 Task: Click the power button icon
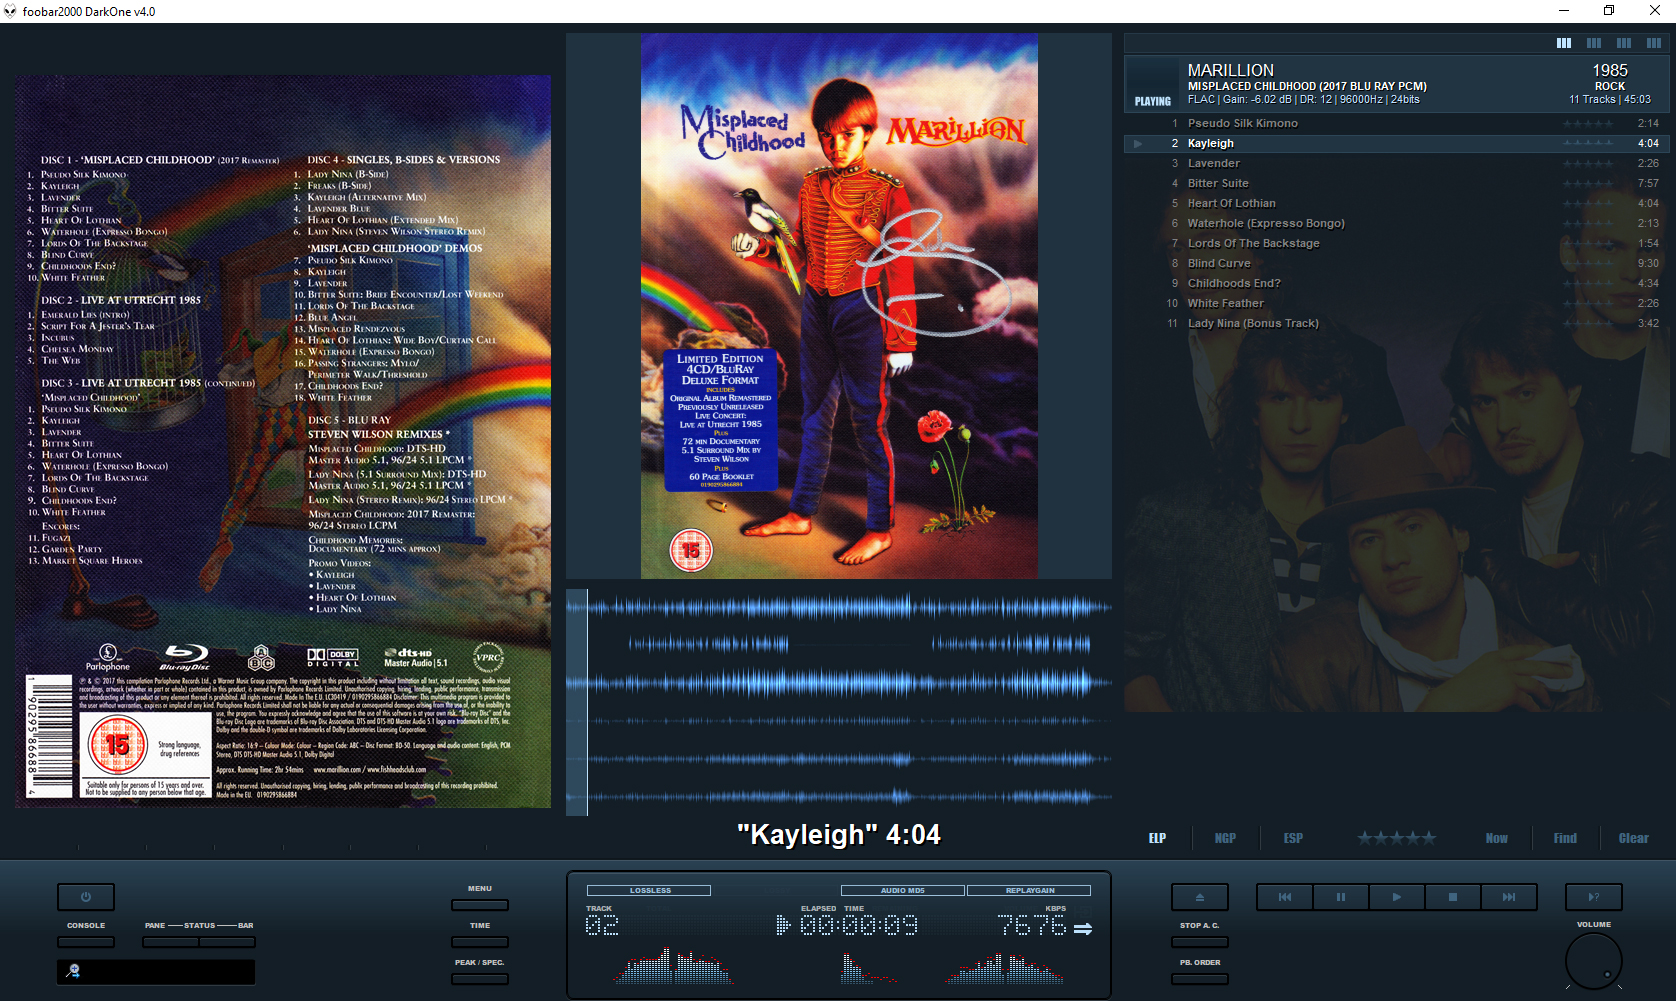86,897
